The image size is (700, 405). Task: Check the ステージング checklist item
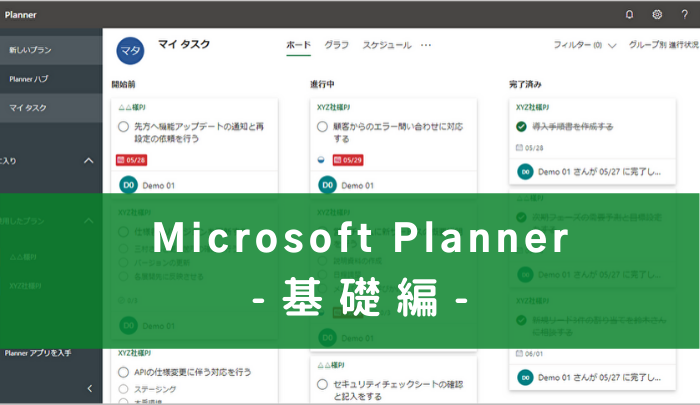pos(124,389)
